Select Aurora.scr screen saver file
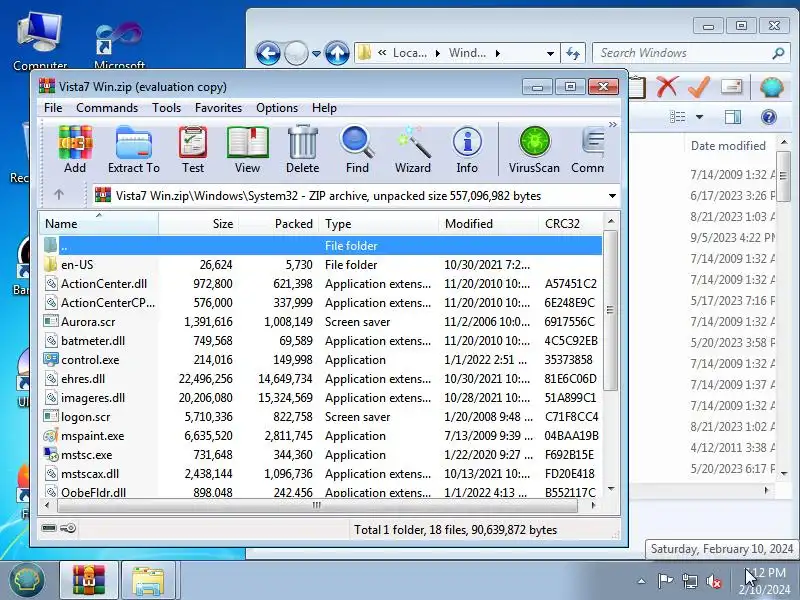 click(322, 322)
